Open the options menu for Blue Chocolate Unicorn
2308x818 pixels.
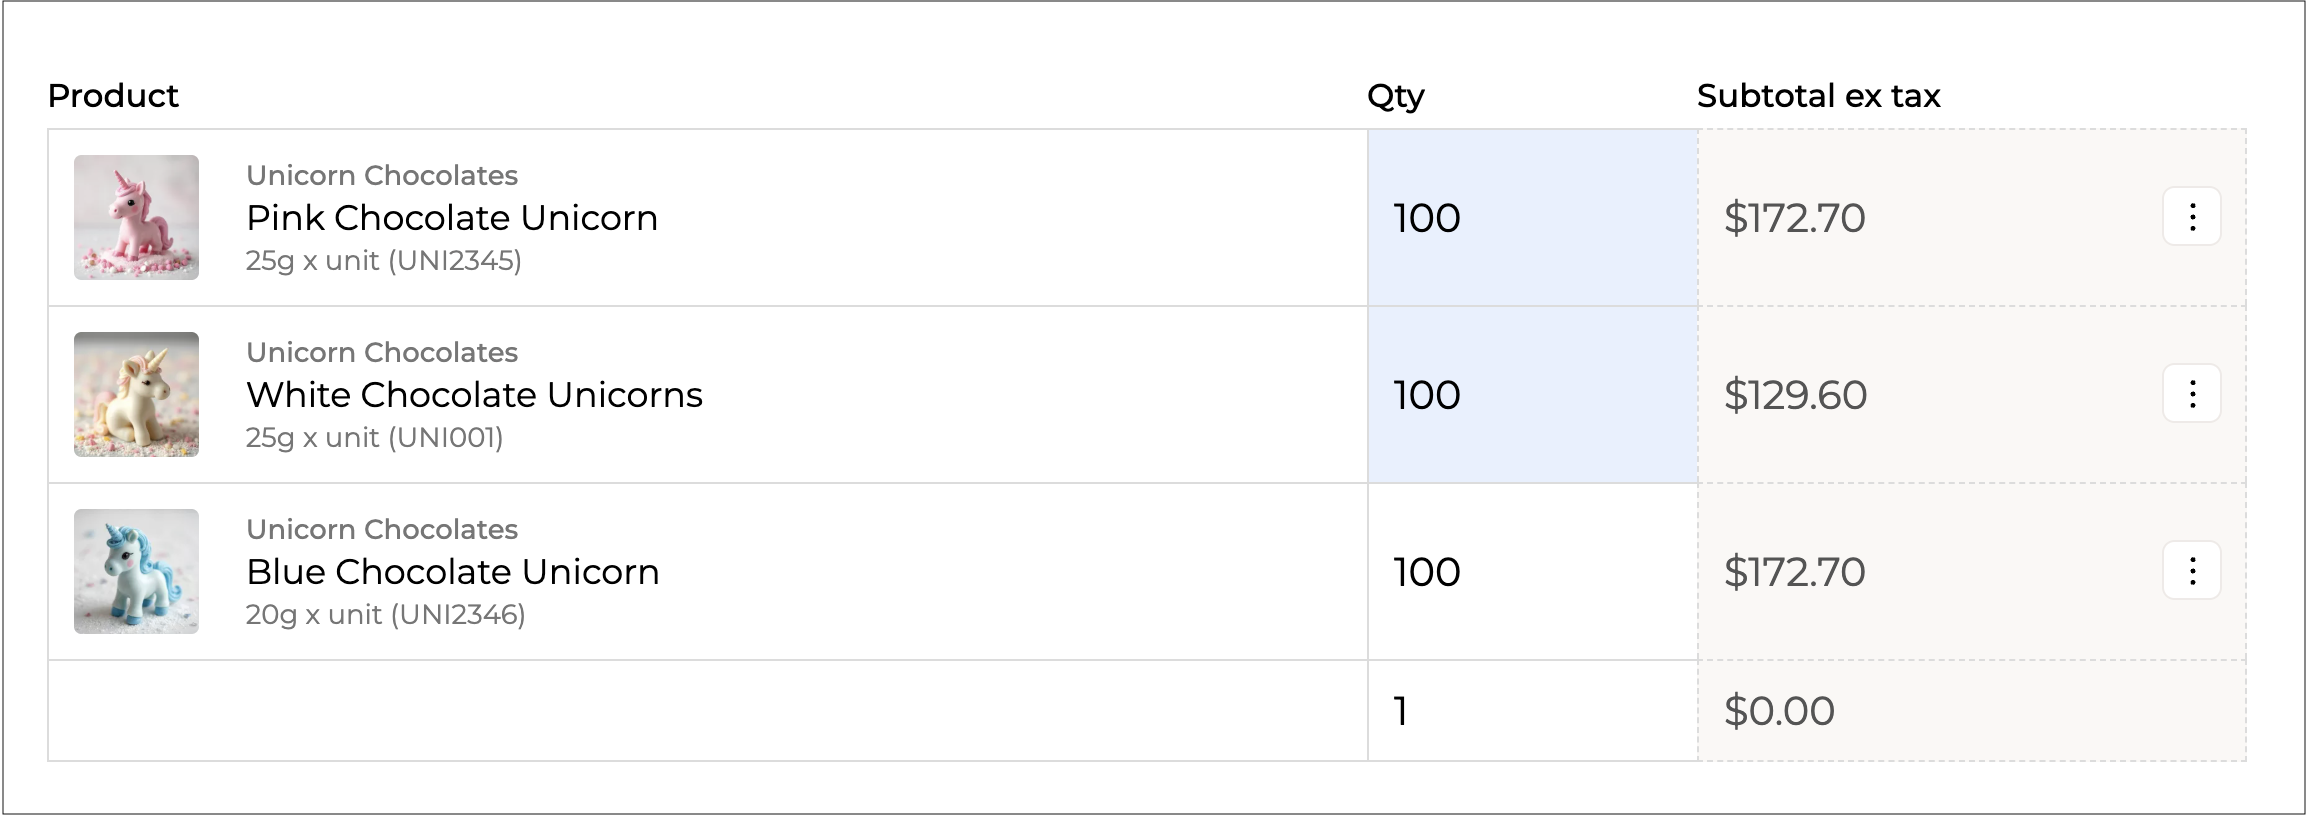(2191, 571)
